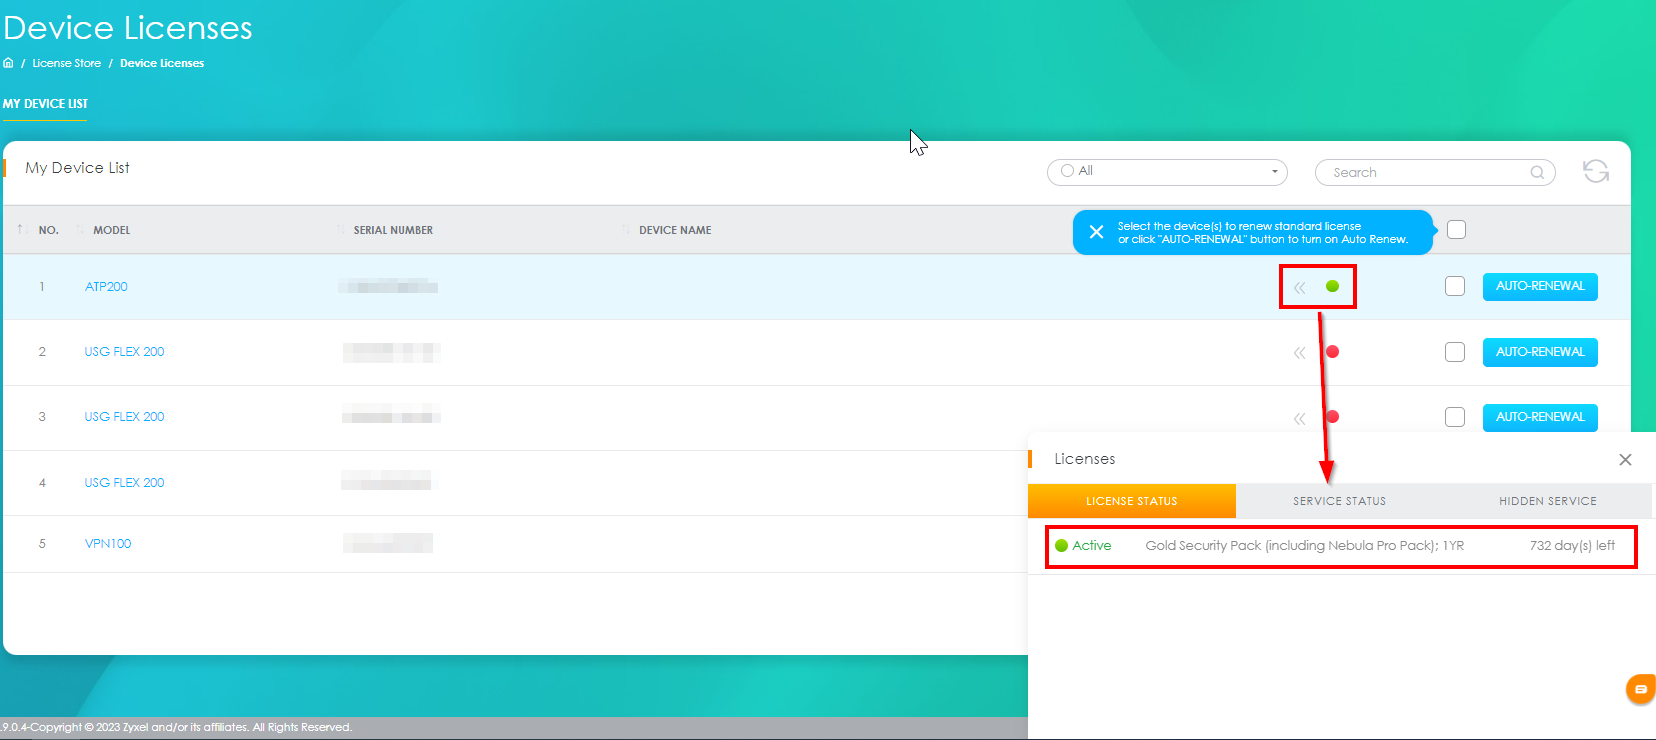Click the VPN100 serial number cell

388,543
